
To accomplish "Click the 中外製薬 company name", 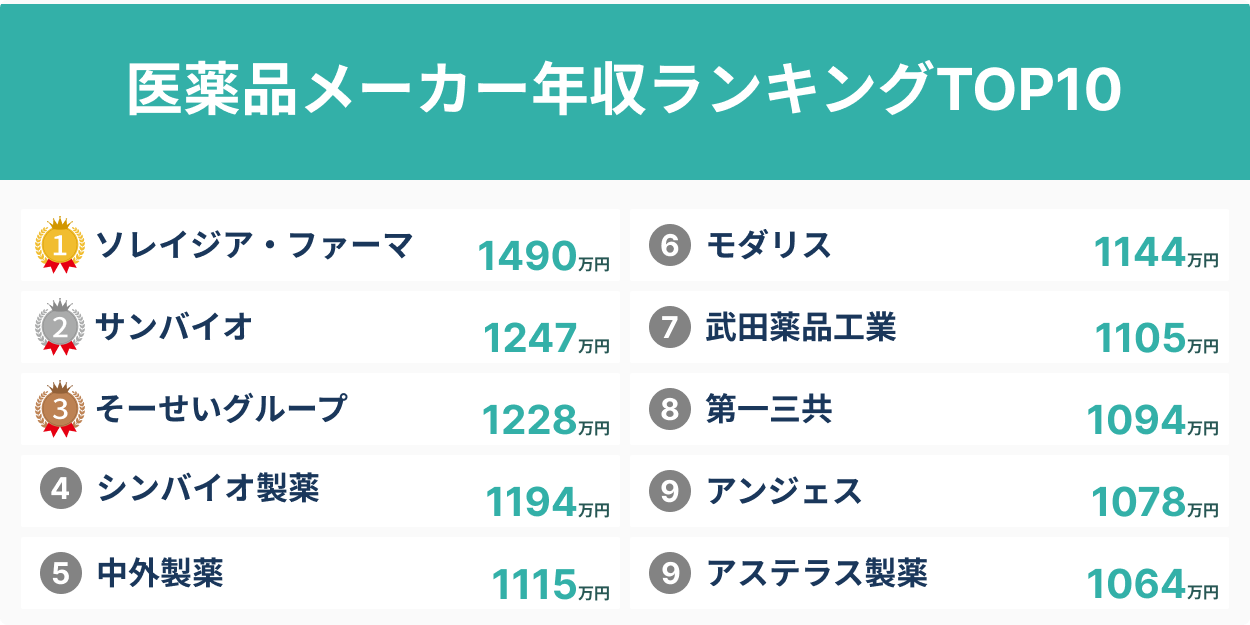I will pos(160,573).
